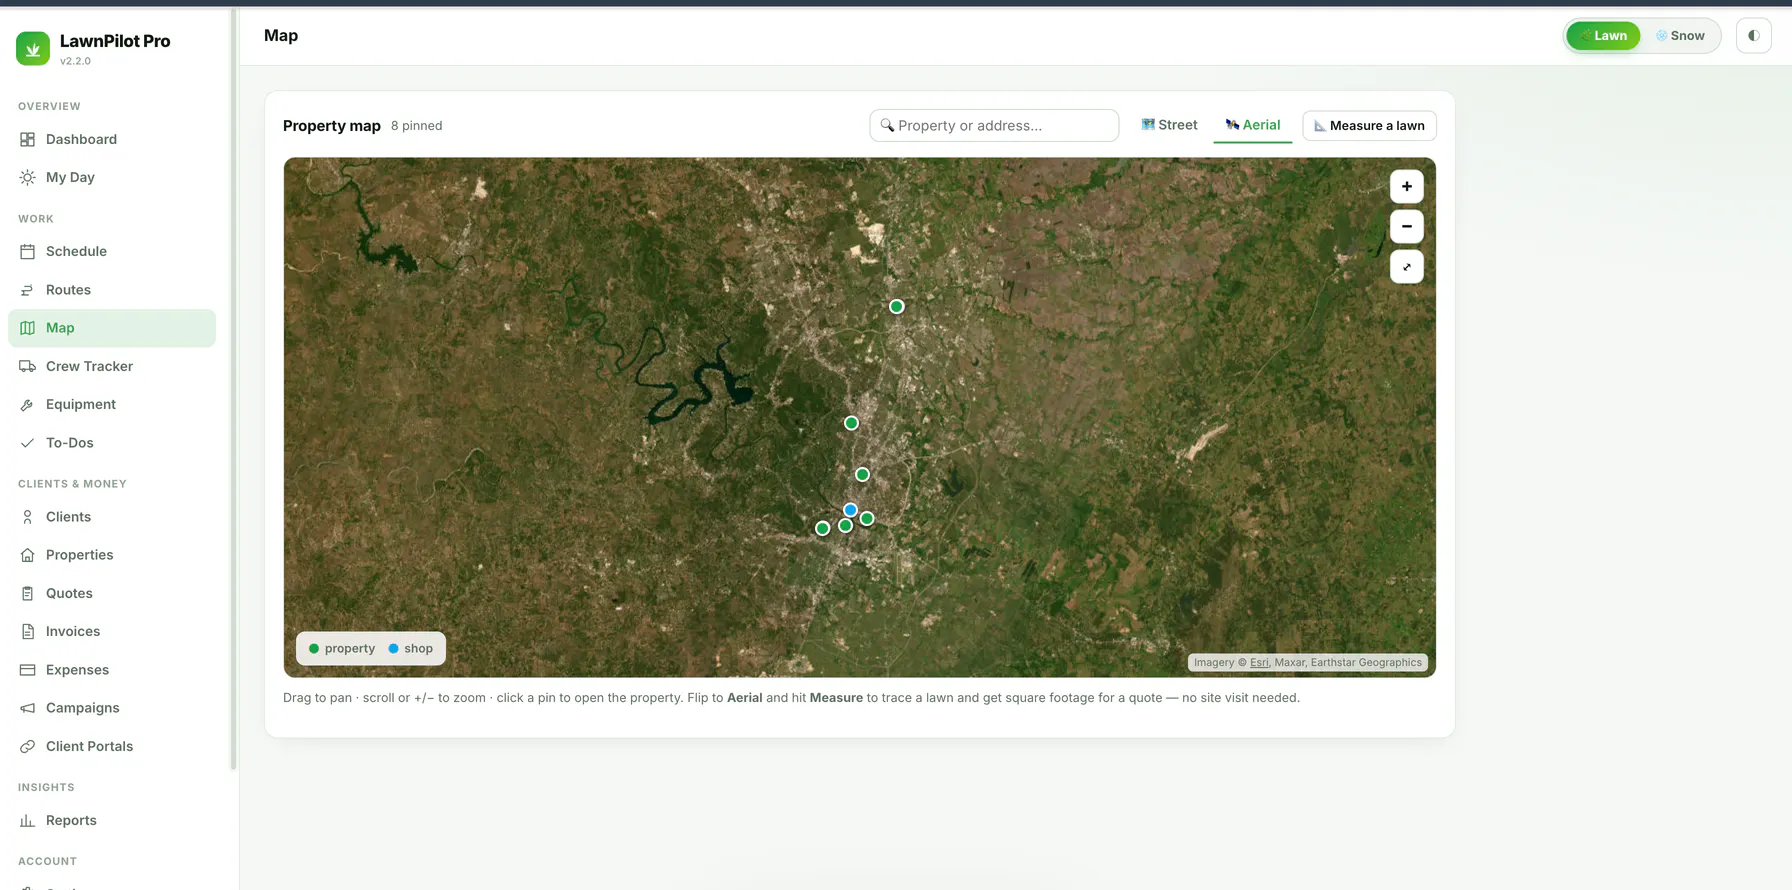
Task: Open Equipment wrench icon in sidebar
Action: tap(27, 405)
